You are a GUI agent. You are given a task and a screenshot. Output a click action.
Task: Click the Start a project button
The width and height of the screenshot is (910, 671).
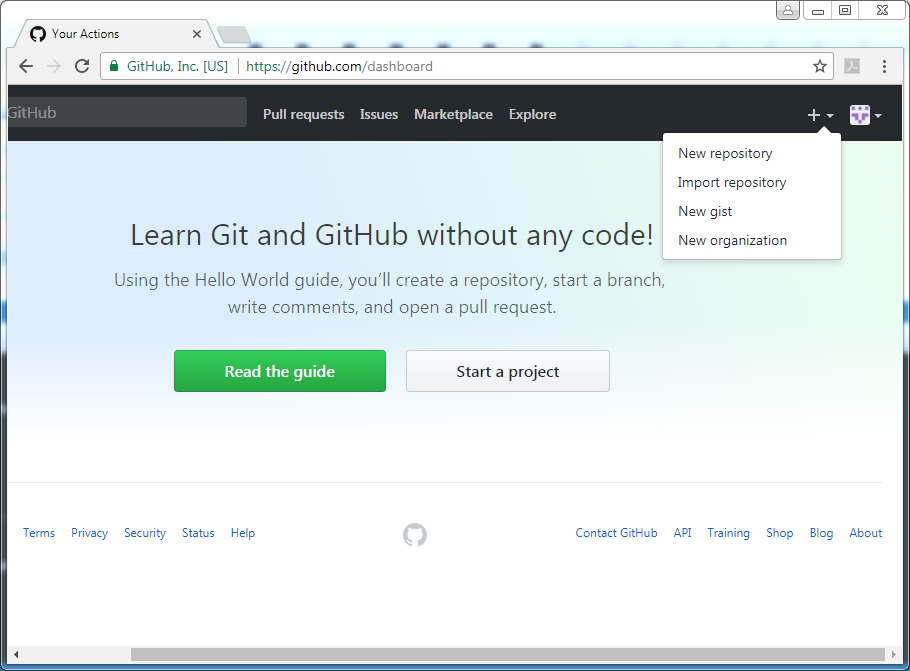coord(508,371)
